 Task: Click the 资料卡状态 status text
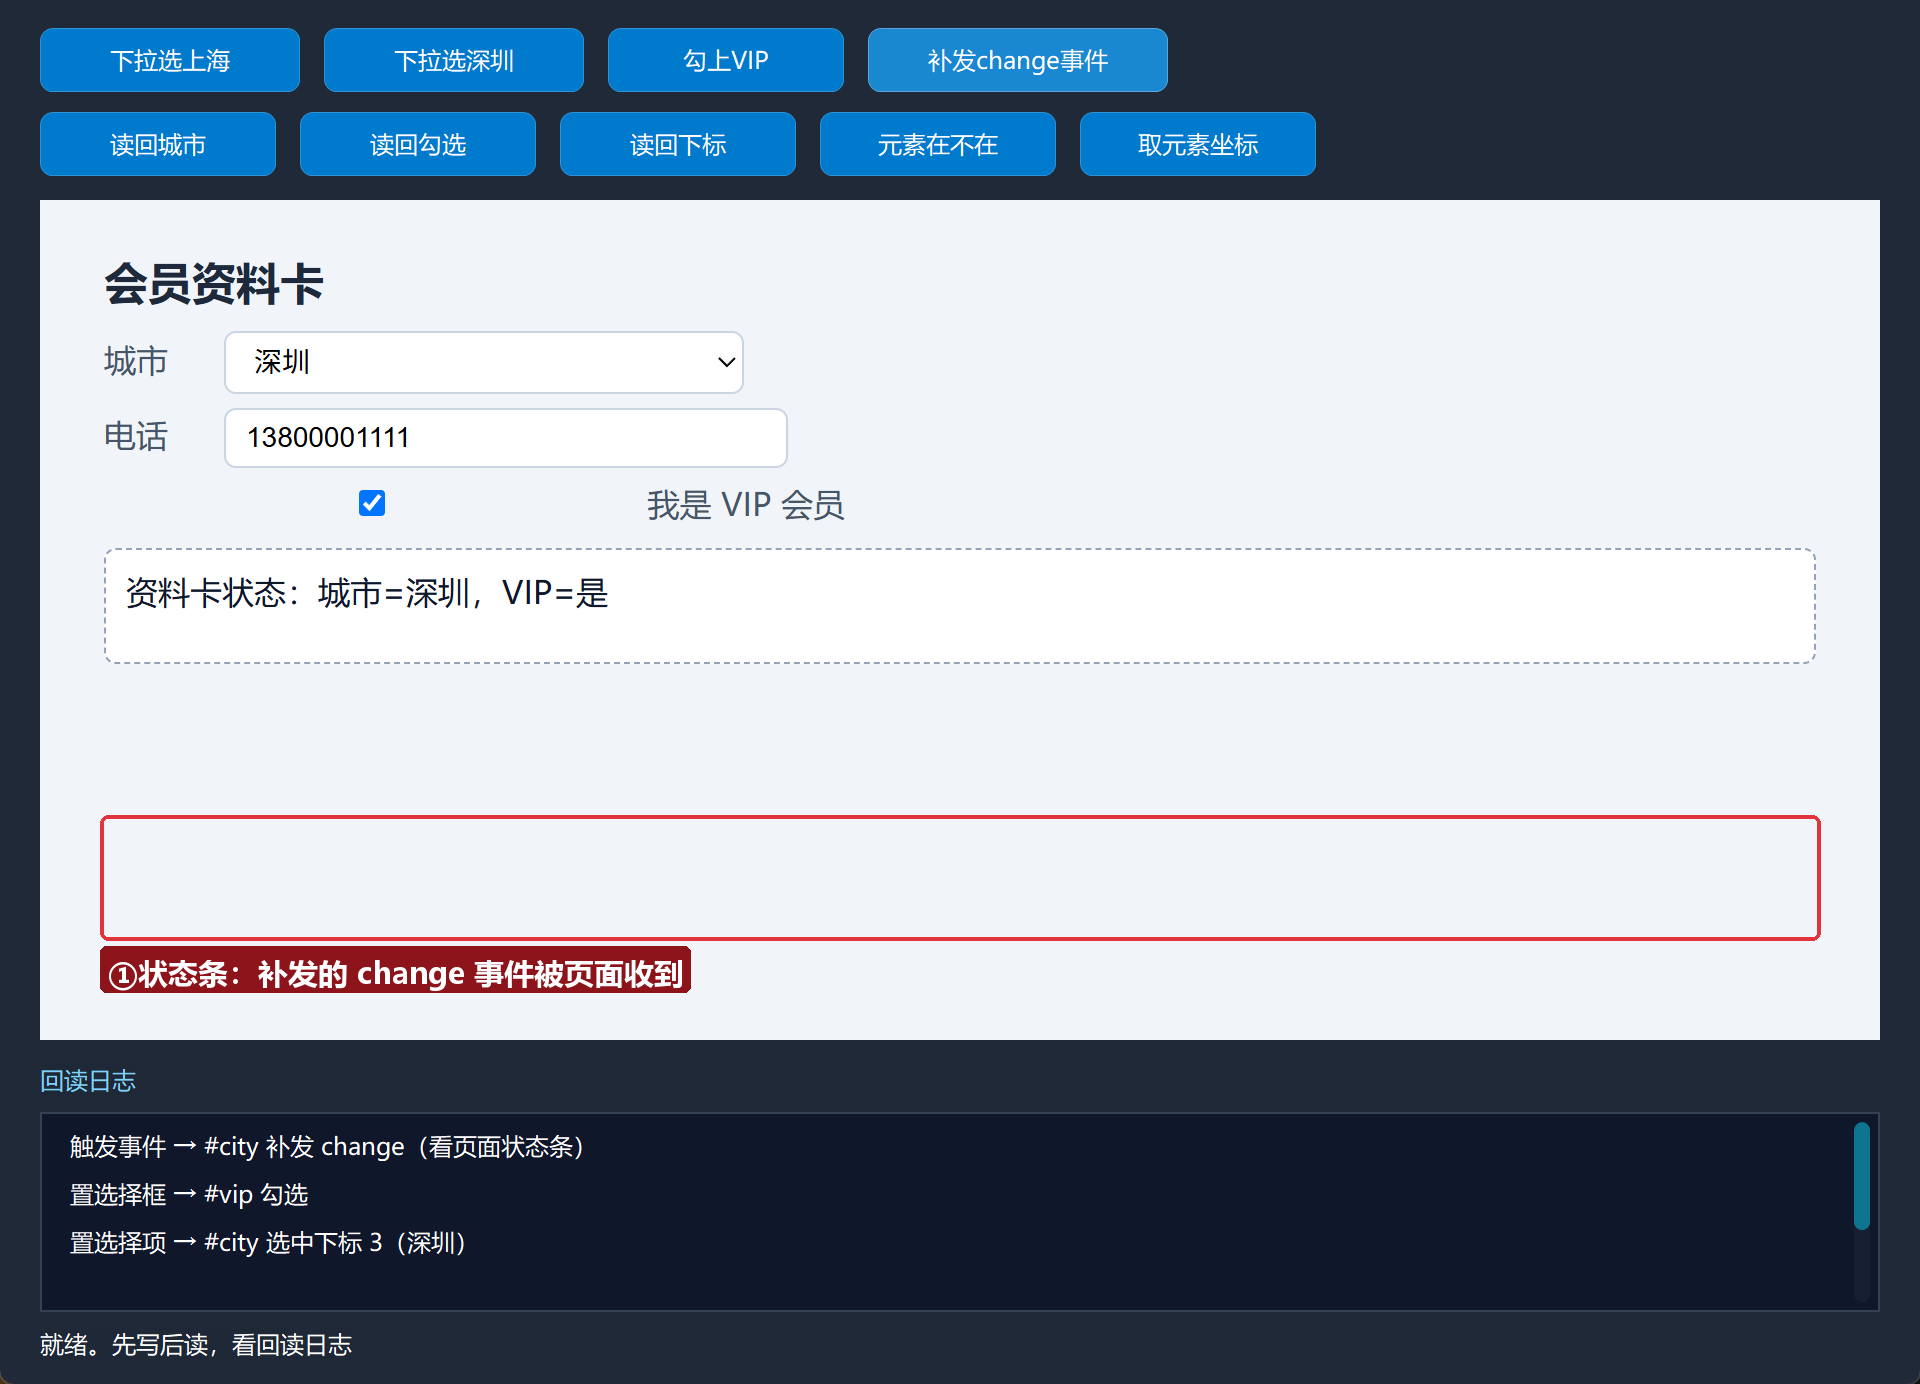pyautogui.click(x=367, y=593)
